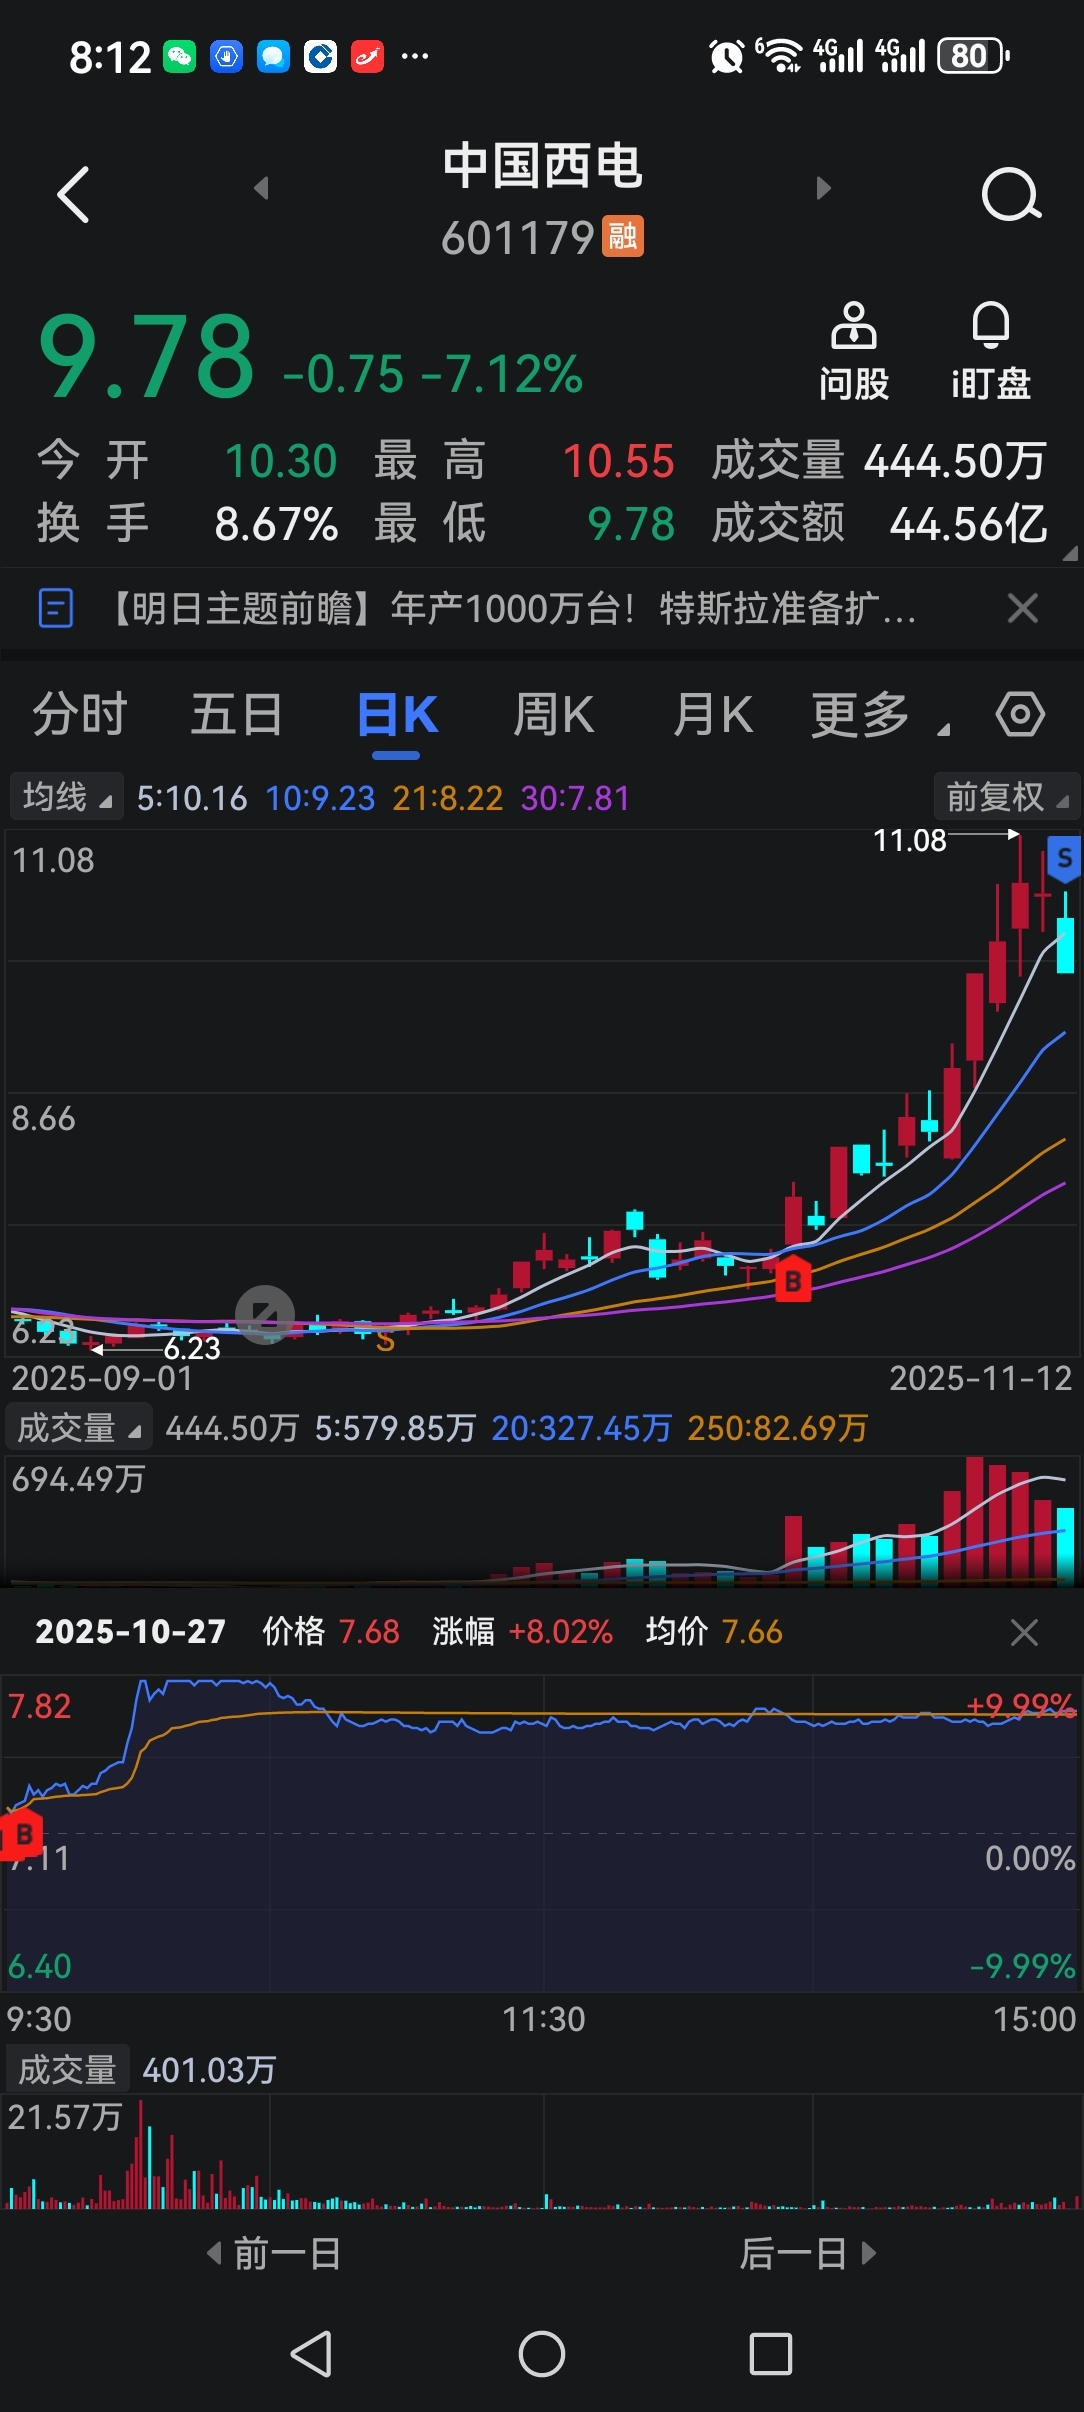Go to next stock with right triangle

(x=823, y=188)
